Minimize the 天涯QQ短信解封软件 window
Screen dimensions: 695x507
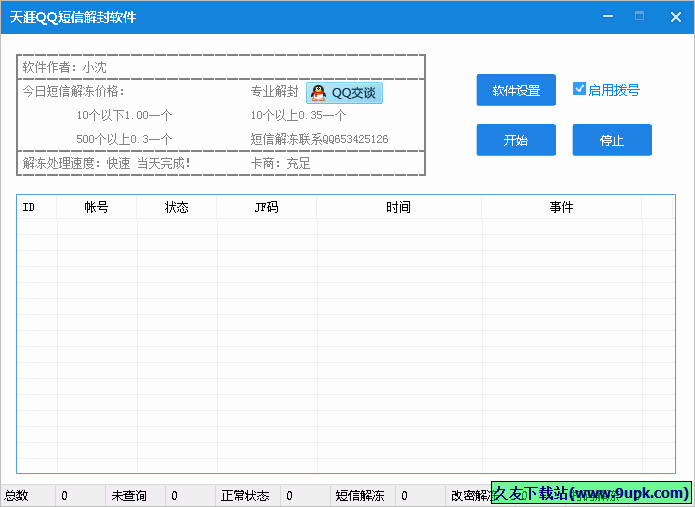[608, 16]
